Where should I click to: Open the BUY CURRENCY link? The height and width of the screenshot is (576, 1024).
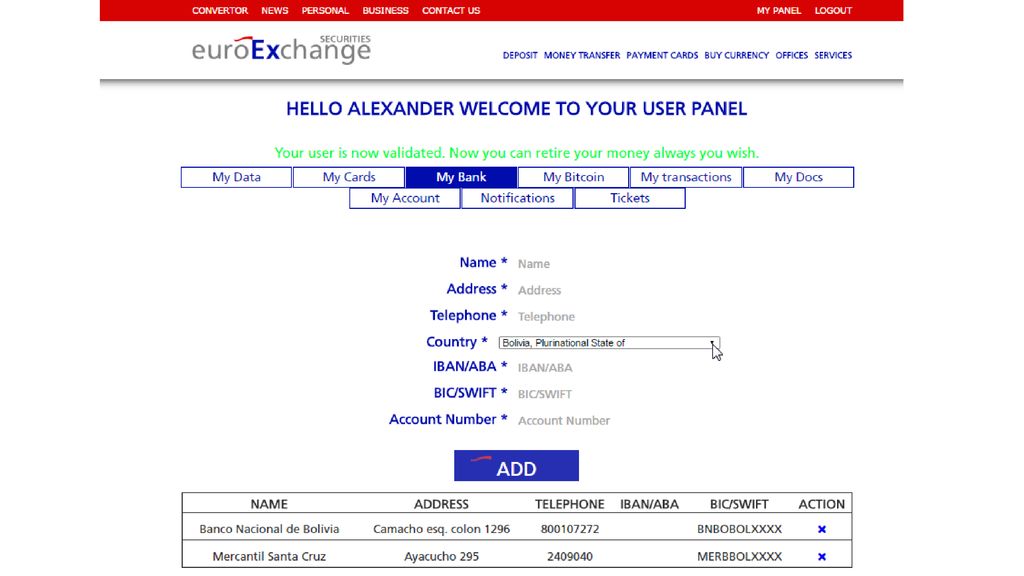[737, 56]
